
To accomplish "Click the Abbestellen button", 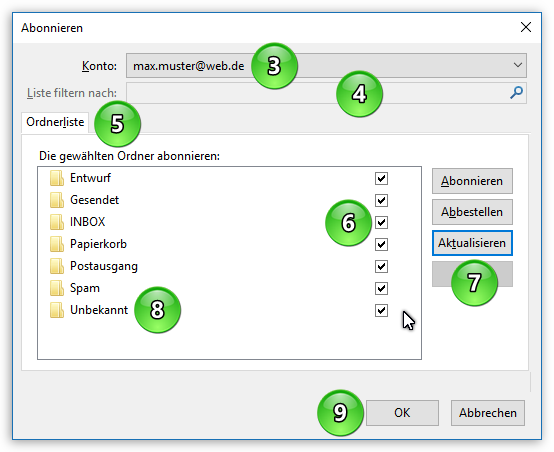I will click(x=472, y=212).
